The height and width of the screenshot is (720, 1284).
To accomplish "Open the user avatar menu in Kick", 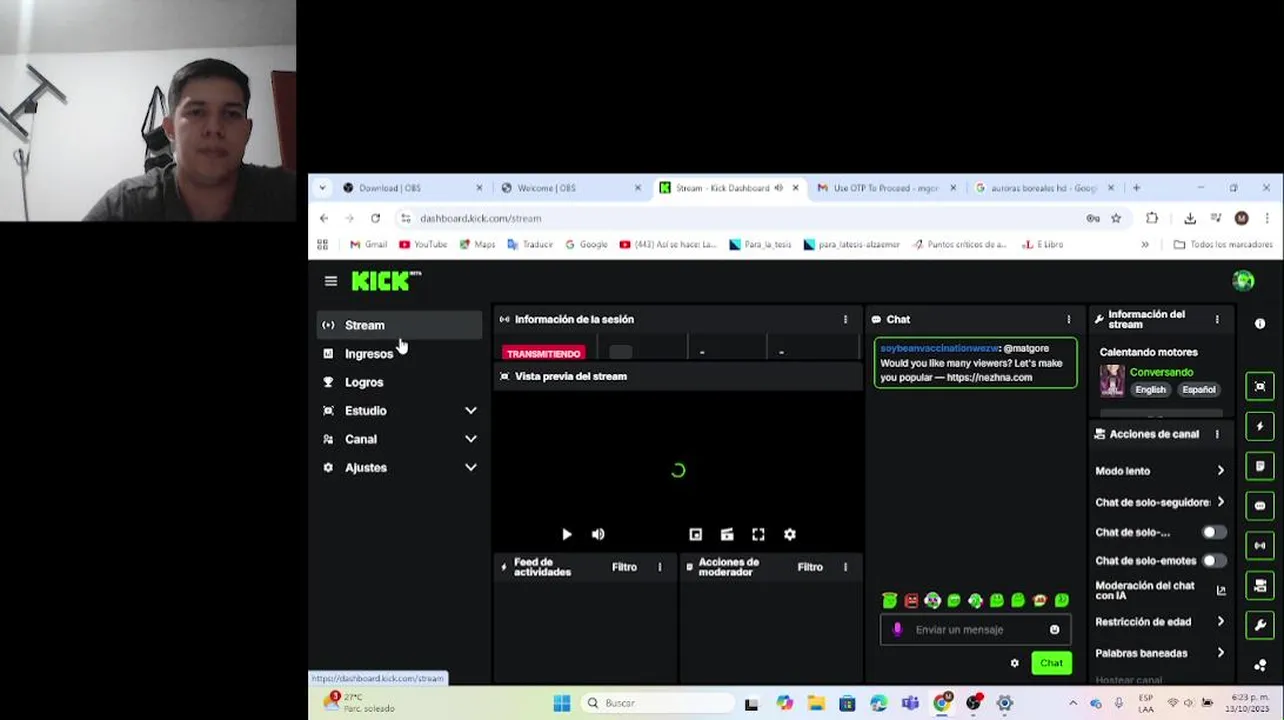I will (x=1243, y=281).
